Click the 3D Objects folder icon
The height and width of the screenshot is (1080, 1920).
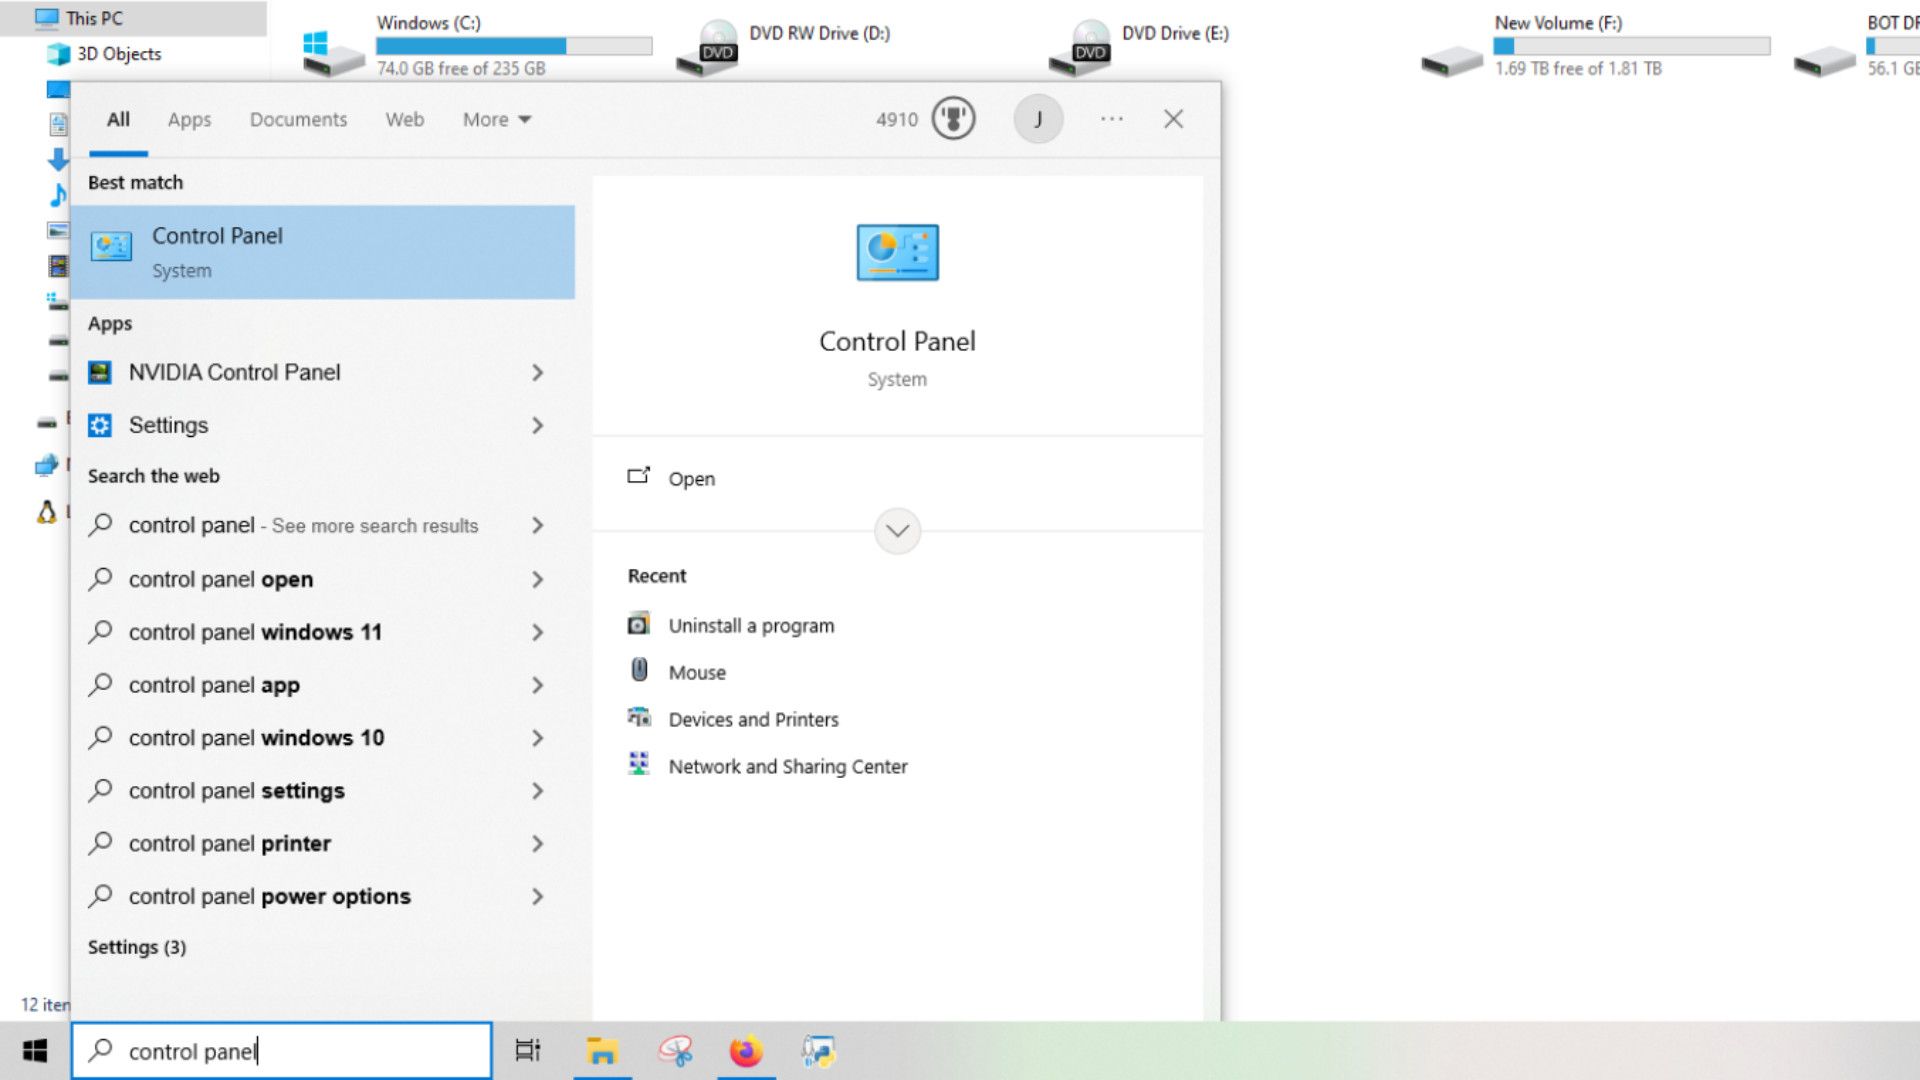pyautogui.click(x=59, y=54)
